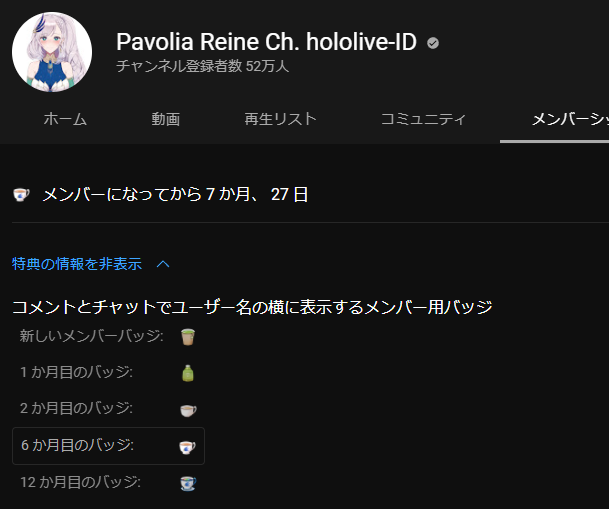Click the channel title Pavolia Reine Ch. hololive-ID
The image size is (609, 509).
click(x=266, y=42)
